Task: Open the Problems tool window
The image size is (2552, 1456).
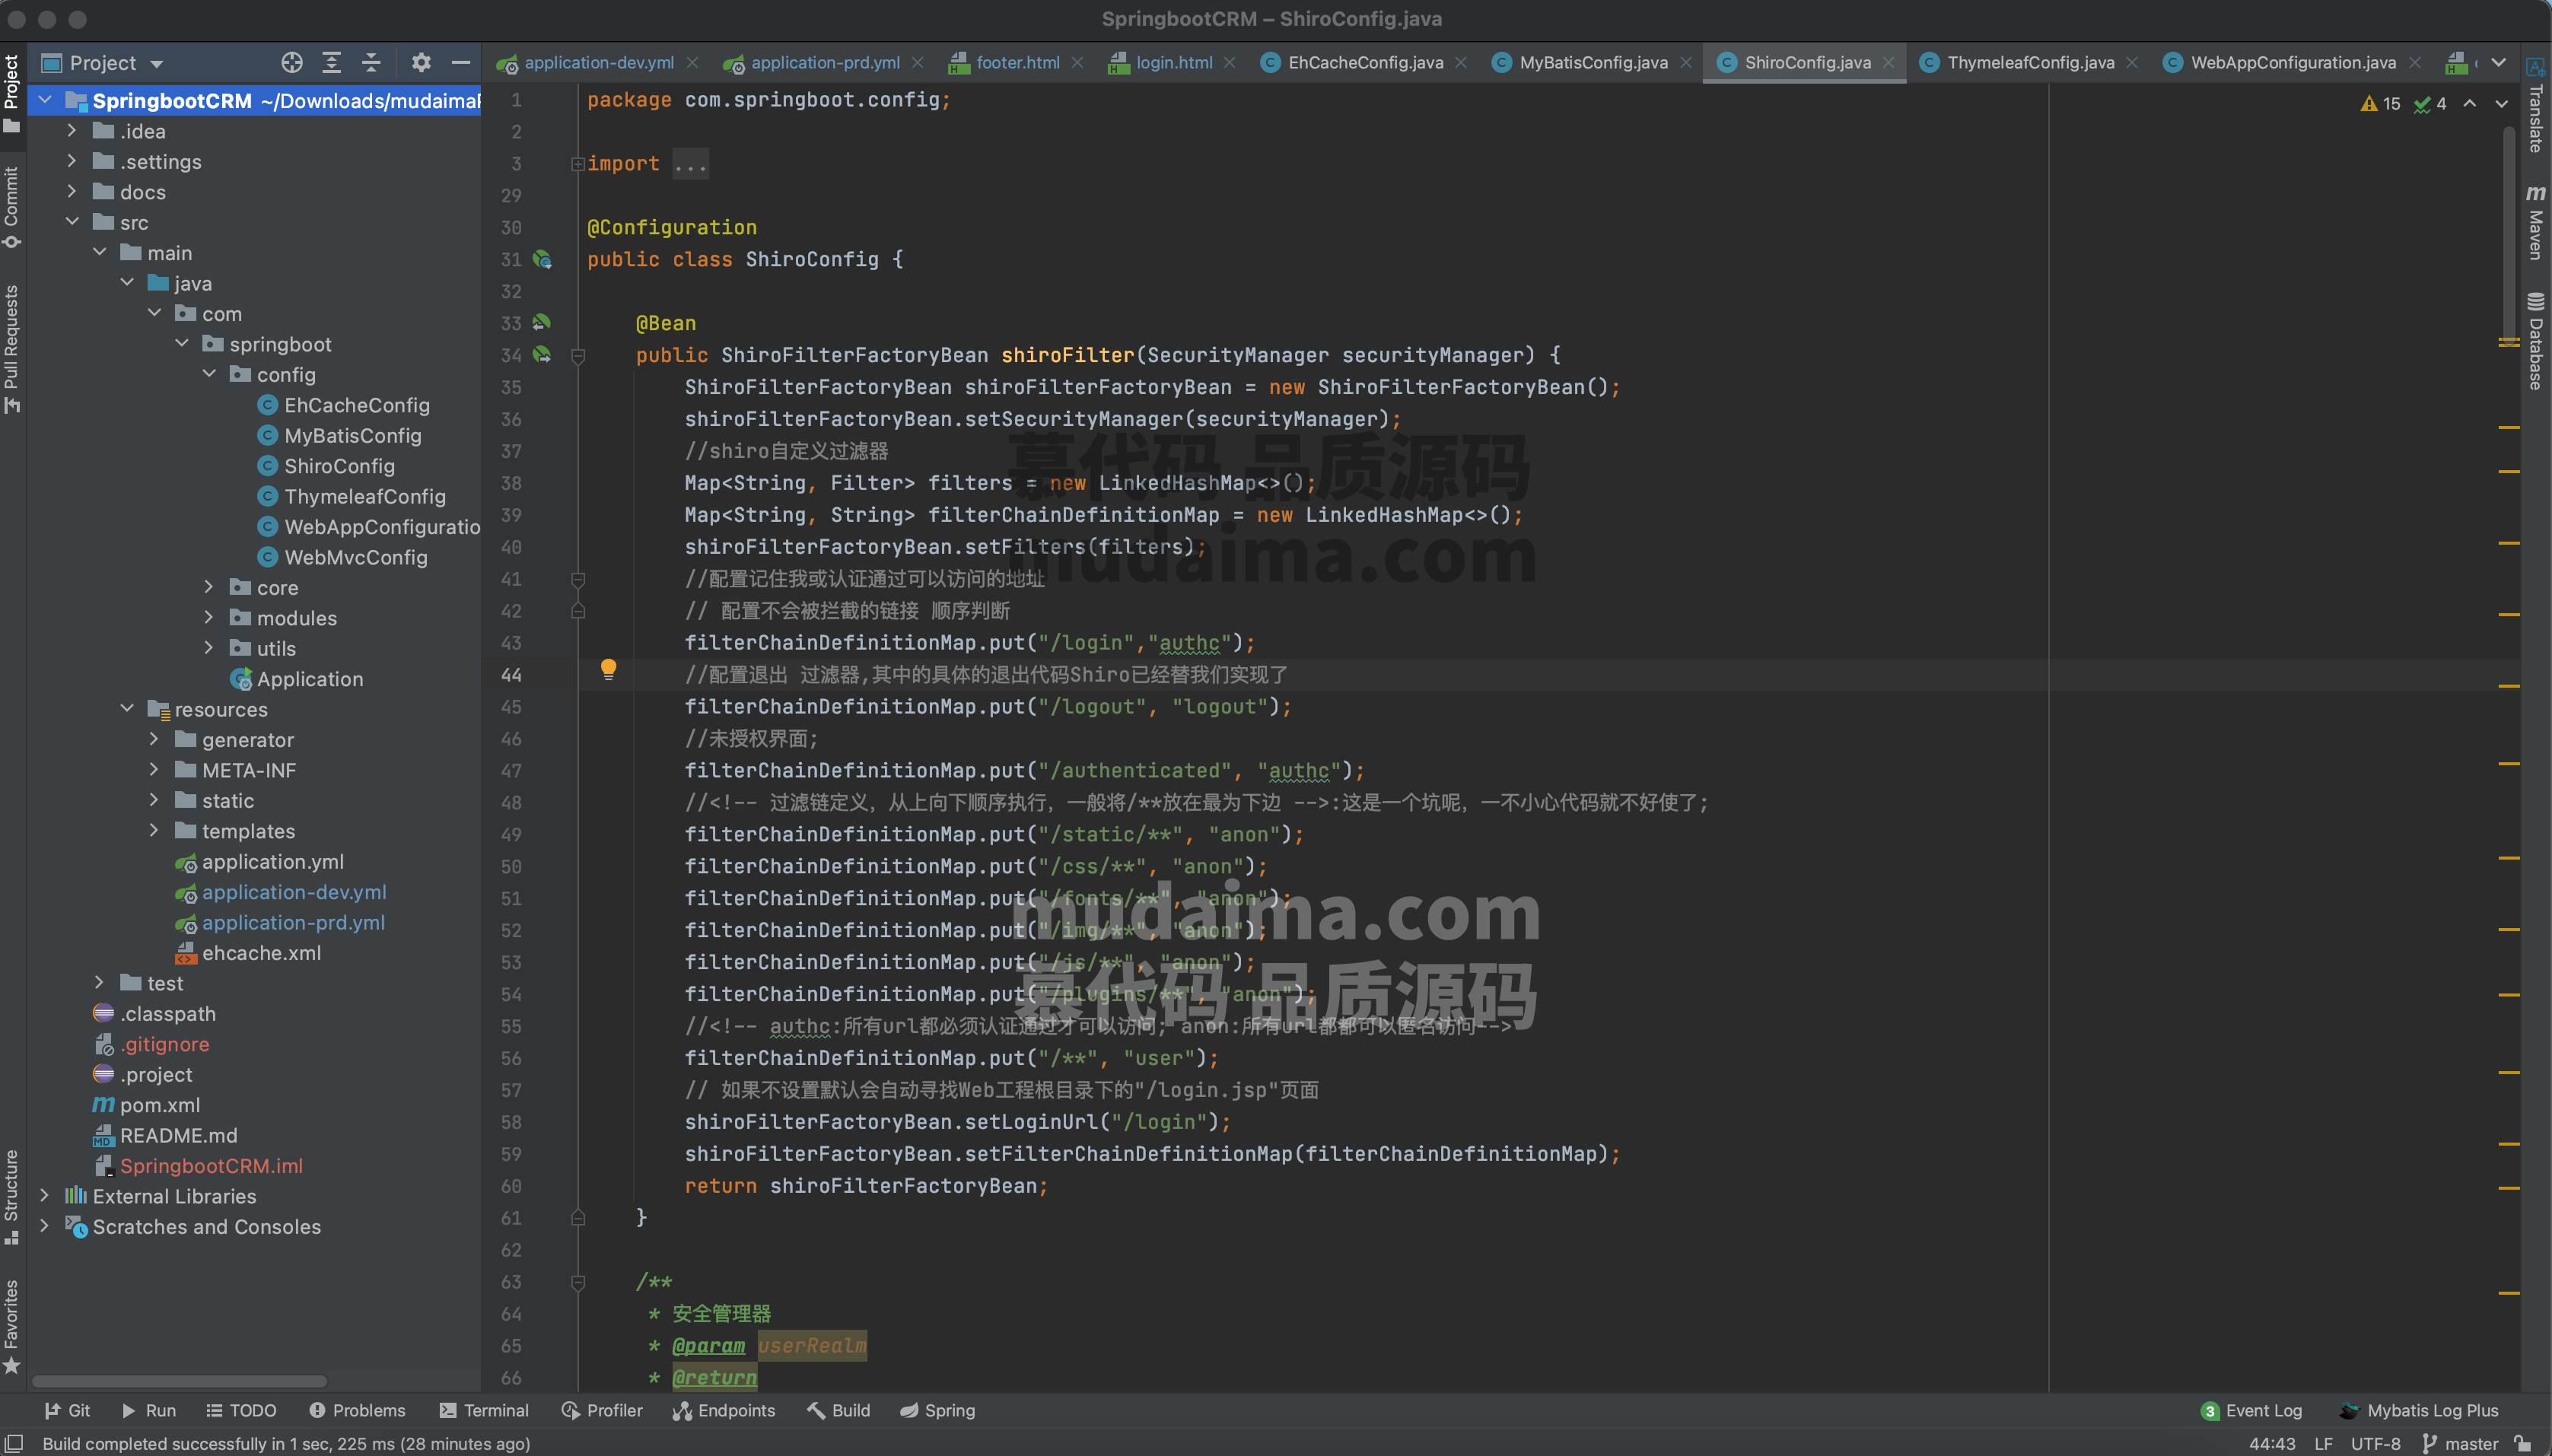Action: point(357,1410)
